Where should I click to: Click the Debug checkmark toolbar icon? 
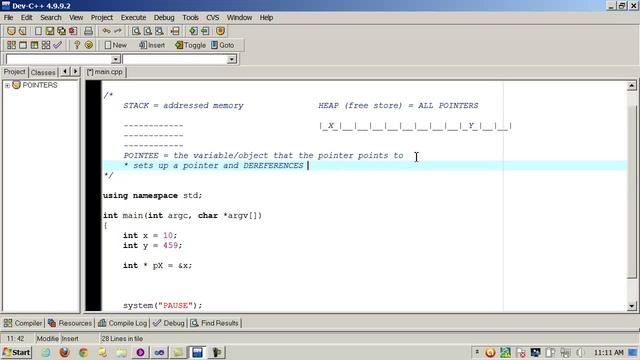click(x=58, y=45)
